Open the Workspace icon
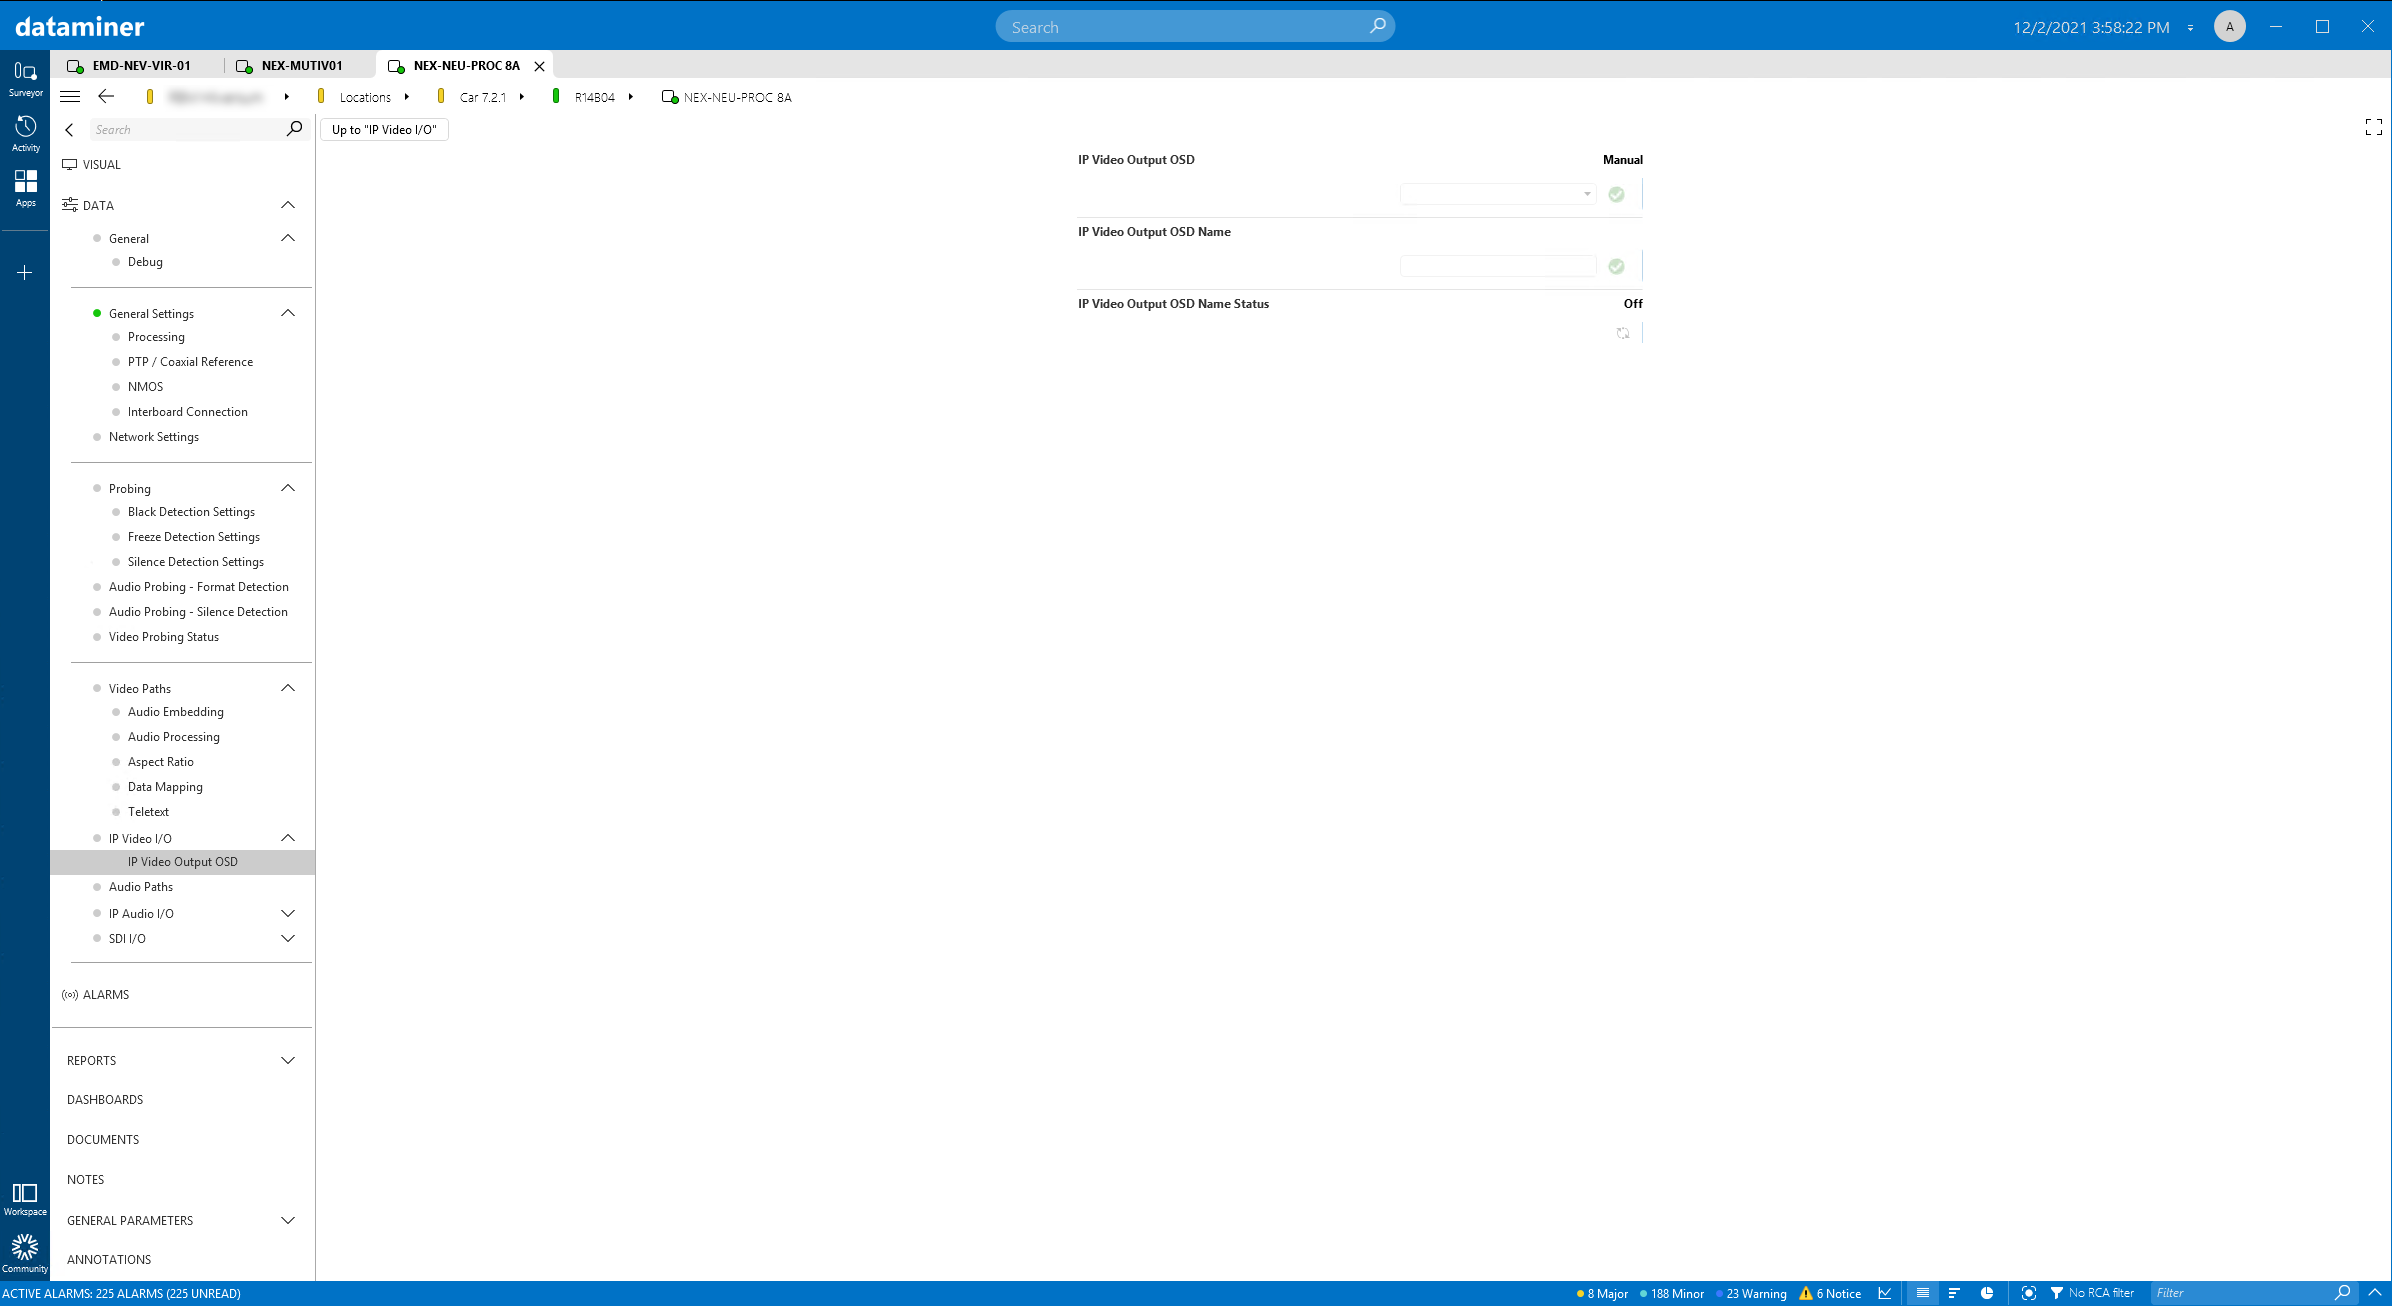2392x1306 pixels. [25, 1198]
